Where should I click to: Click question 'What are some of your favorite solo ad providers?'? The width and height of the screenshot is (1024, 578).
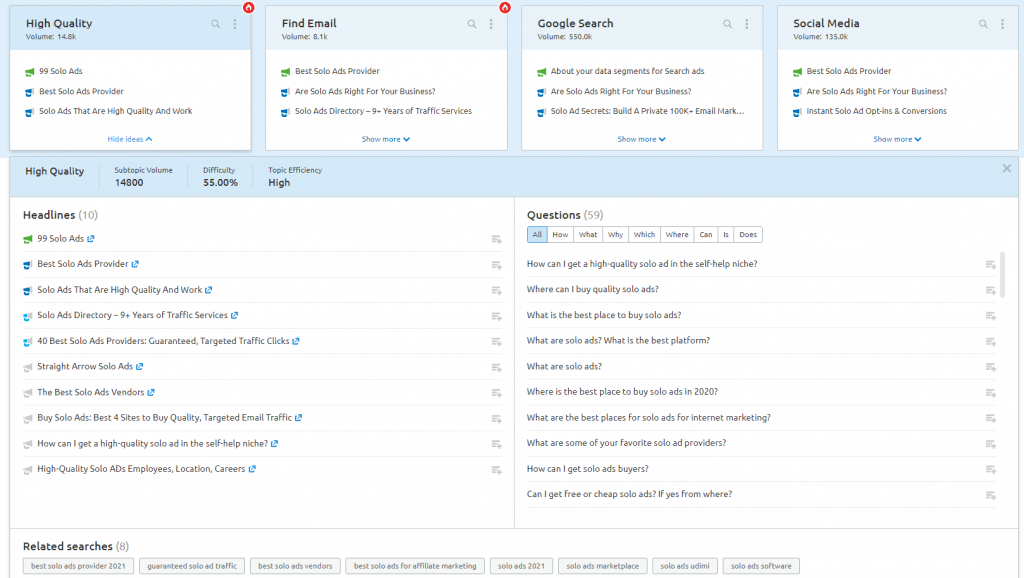pyautogui.click(x=626, y=443)
